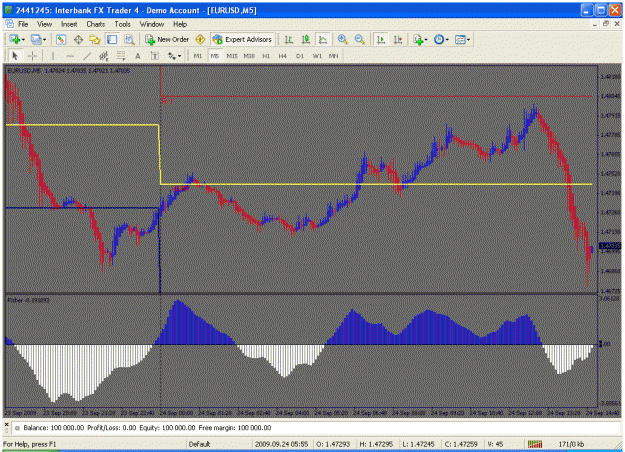Expand the new chart dropdown arrow
The width and height of the screenshot is (625, 452).
[x=24, y=39]
